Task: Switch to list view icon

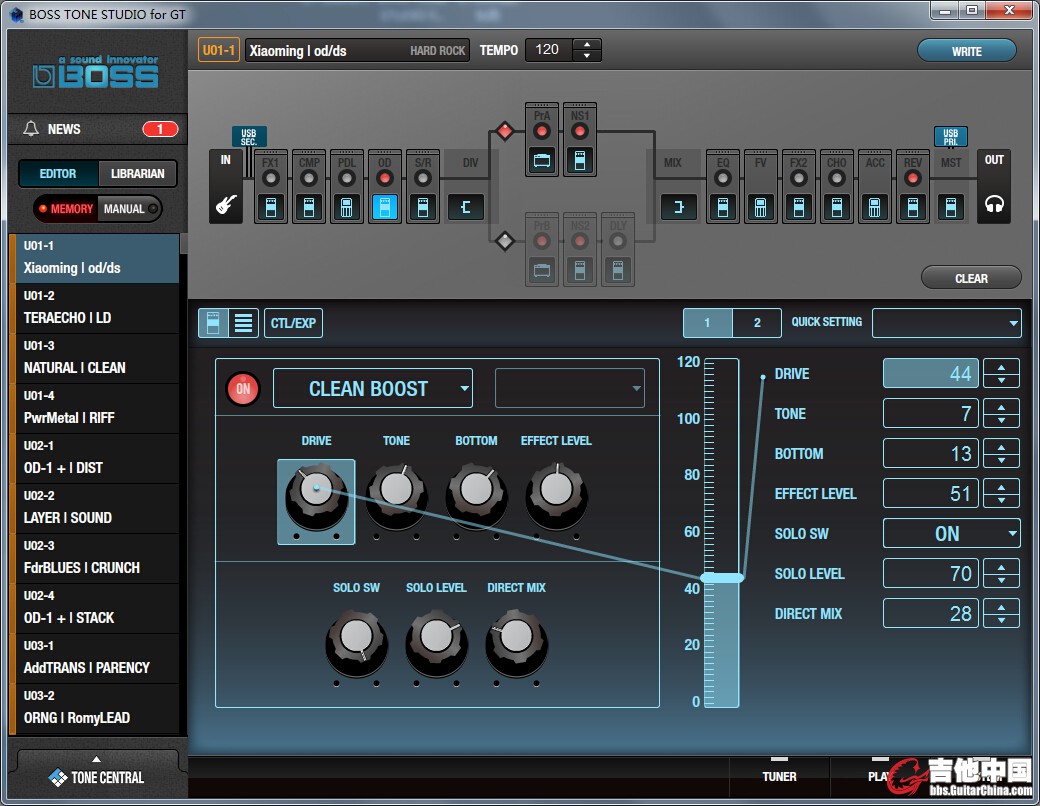Action: pyautogui.click(x=243, y=323)
